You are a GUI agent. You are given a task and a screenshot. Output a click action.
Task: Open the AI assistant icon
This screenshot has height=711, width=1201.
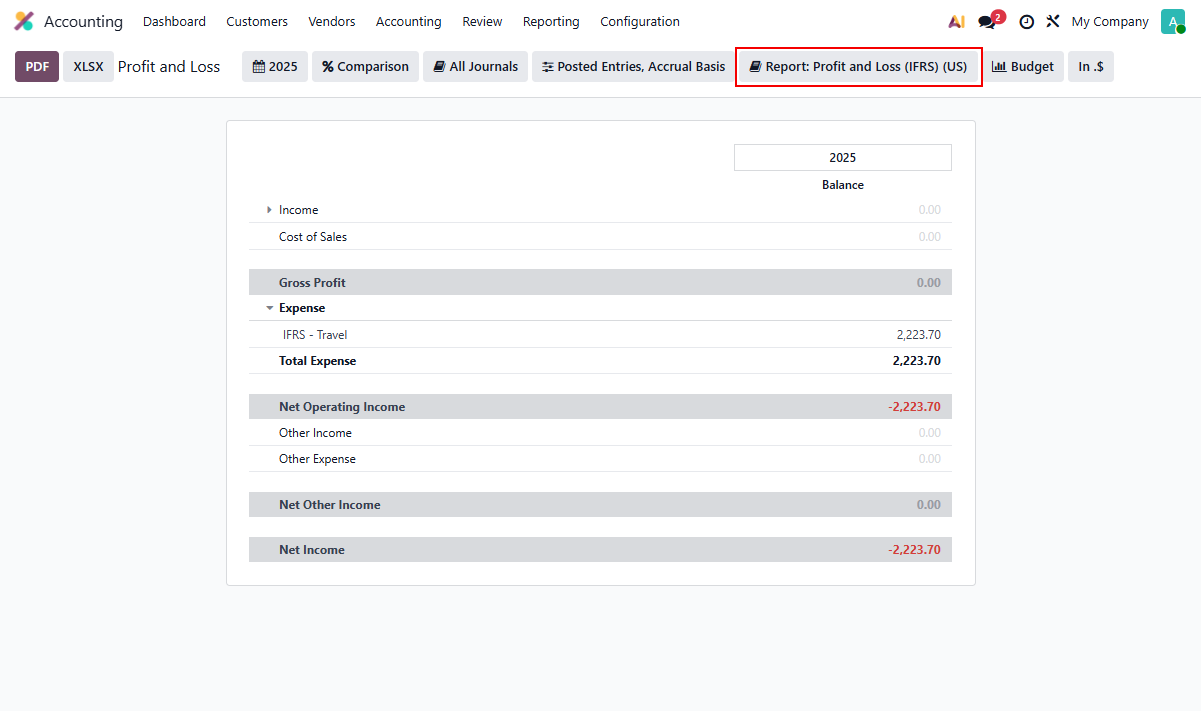956,21
